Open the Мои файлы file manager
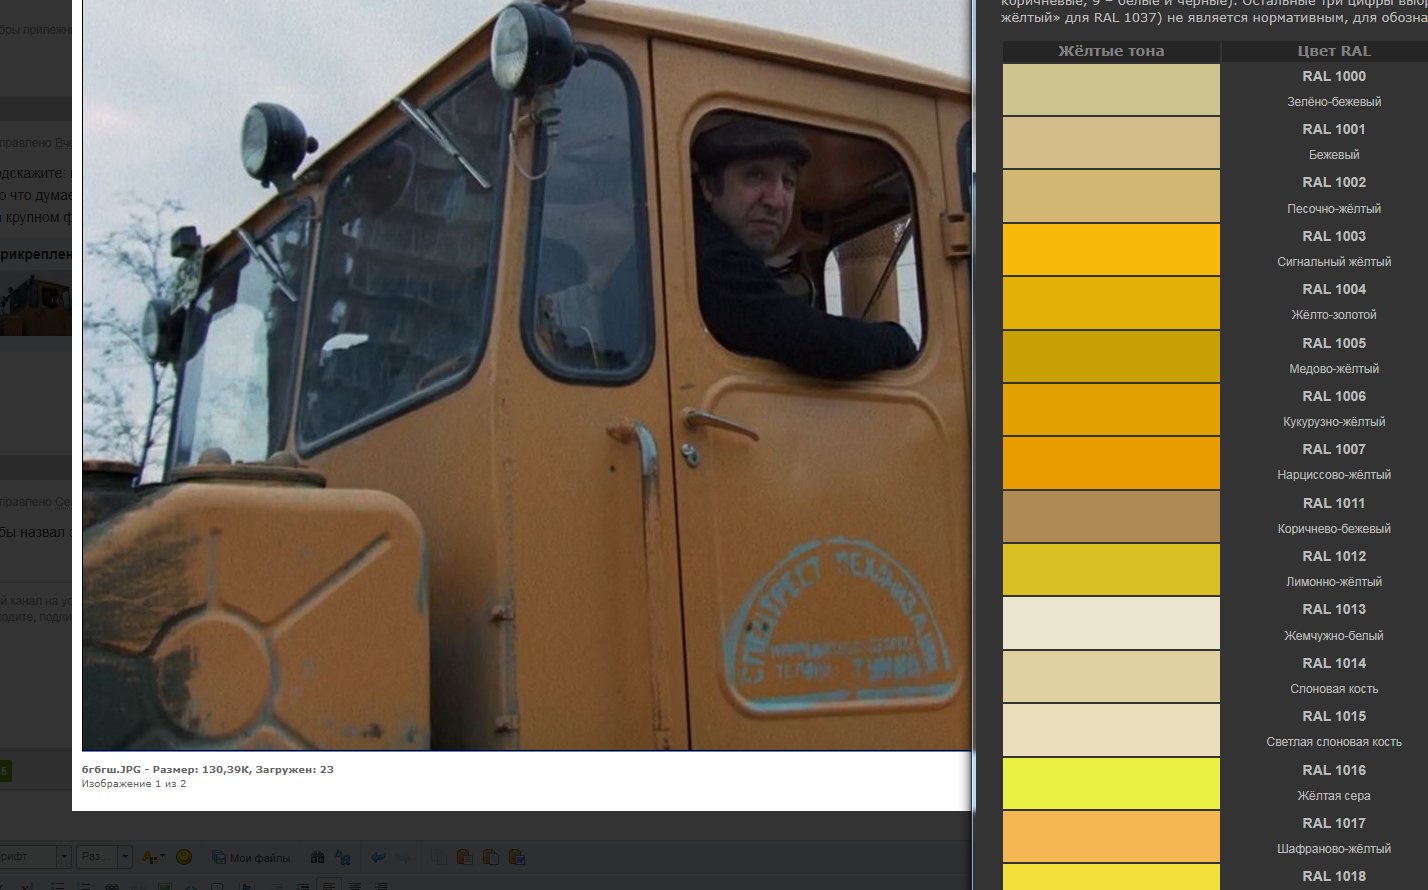This screenshot has width=1428, height=890. pos(251,857)
